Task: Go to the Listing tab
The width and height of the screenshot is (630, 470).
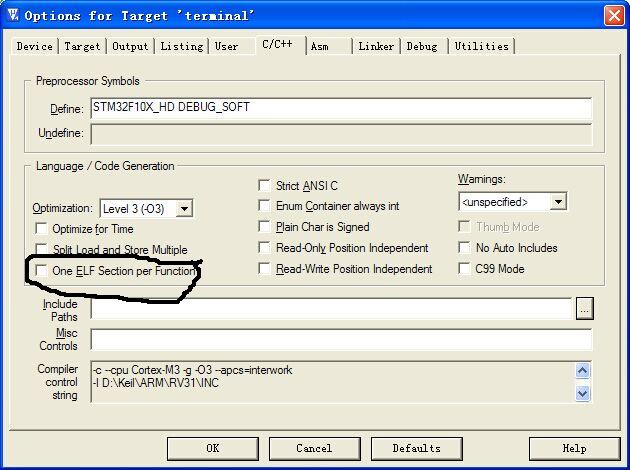Action: tap(182, 47)
